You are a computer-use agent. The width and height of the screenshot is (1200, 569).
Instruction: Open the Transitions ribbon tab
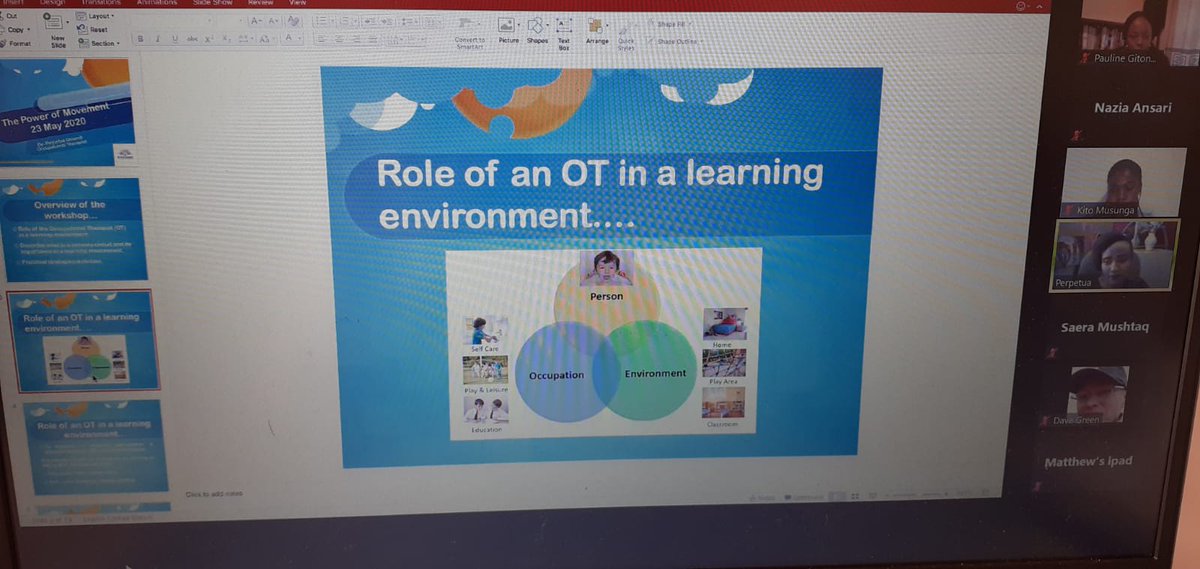point(101,3)
